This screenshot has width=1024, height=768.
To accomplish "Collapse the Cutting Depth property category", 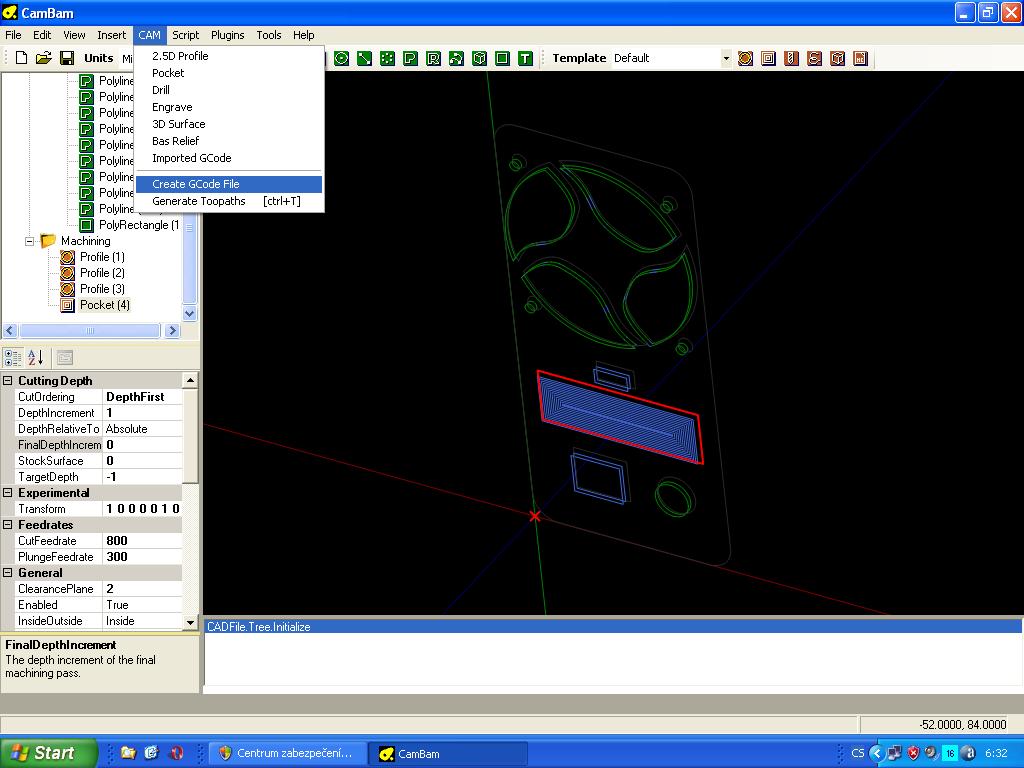I will pyautogui.click(x=8, y=381).
